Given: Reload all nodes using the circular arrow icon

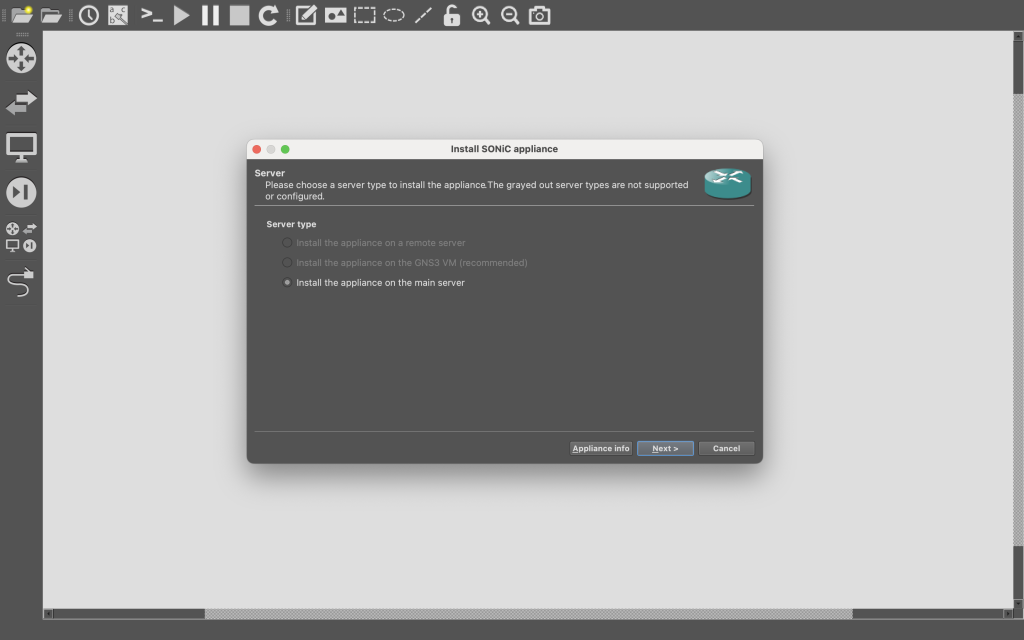Looking at the screenshot, I should point(268,15).
